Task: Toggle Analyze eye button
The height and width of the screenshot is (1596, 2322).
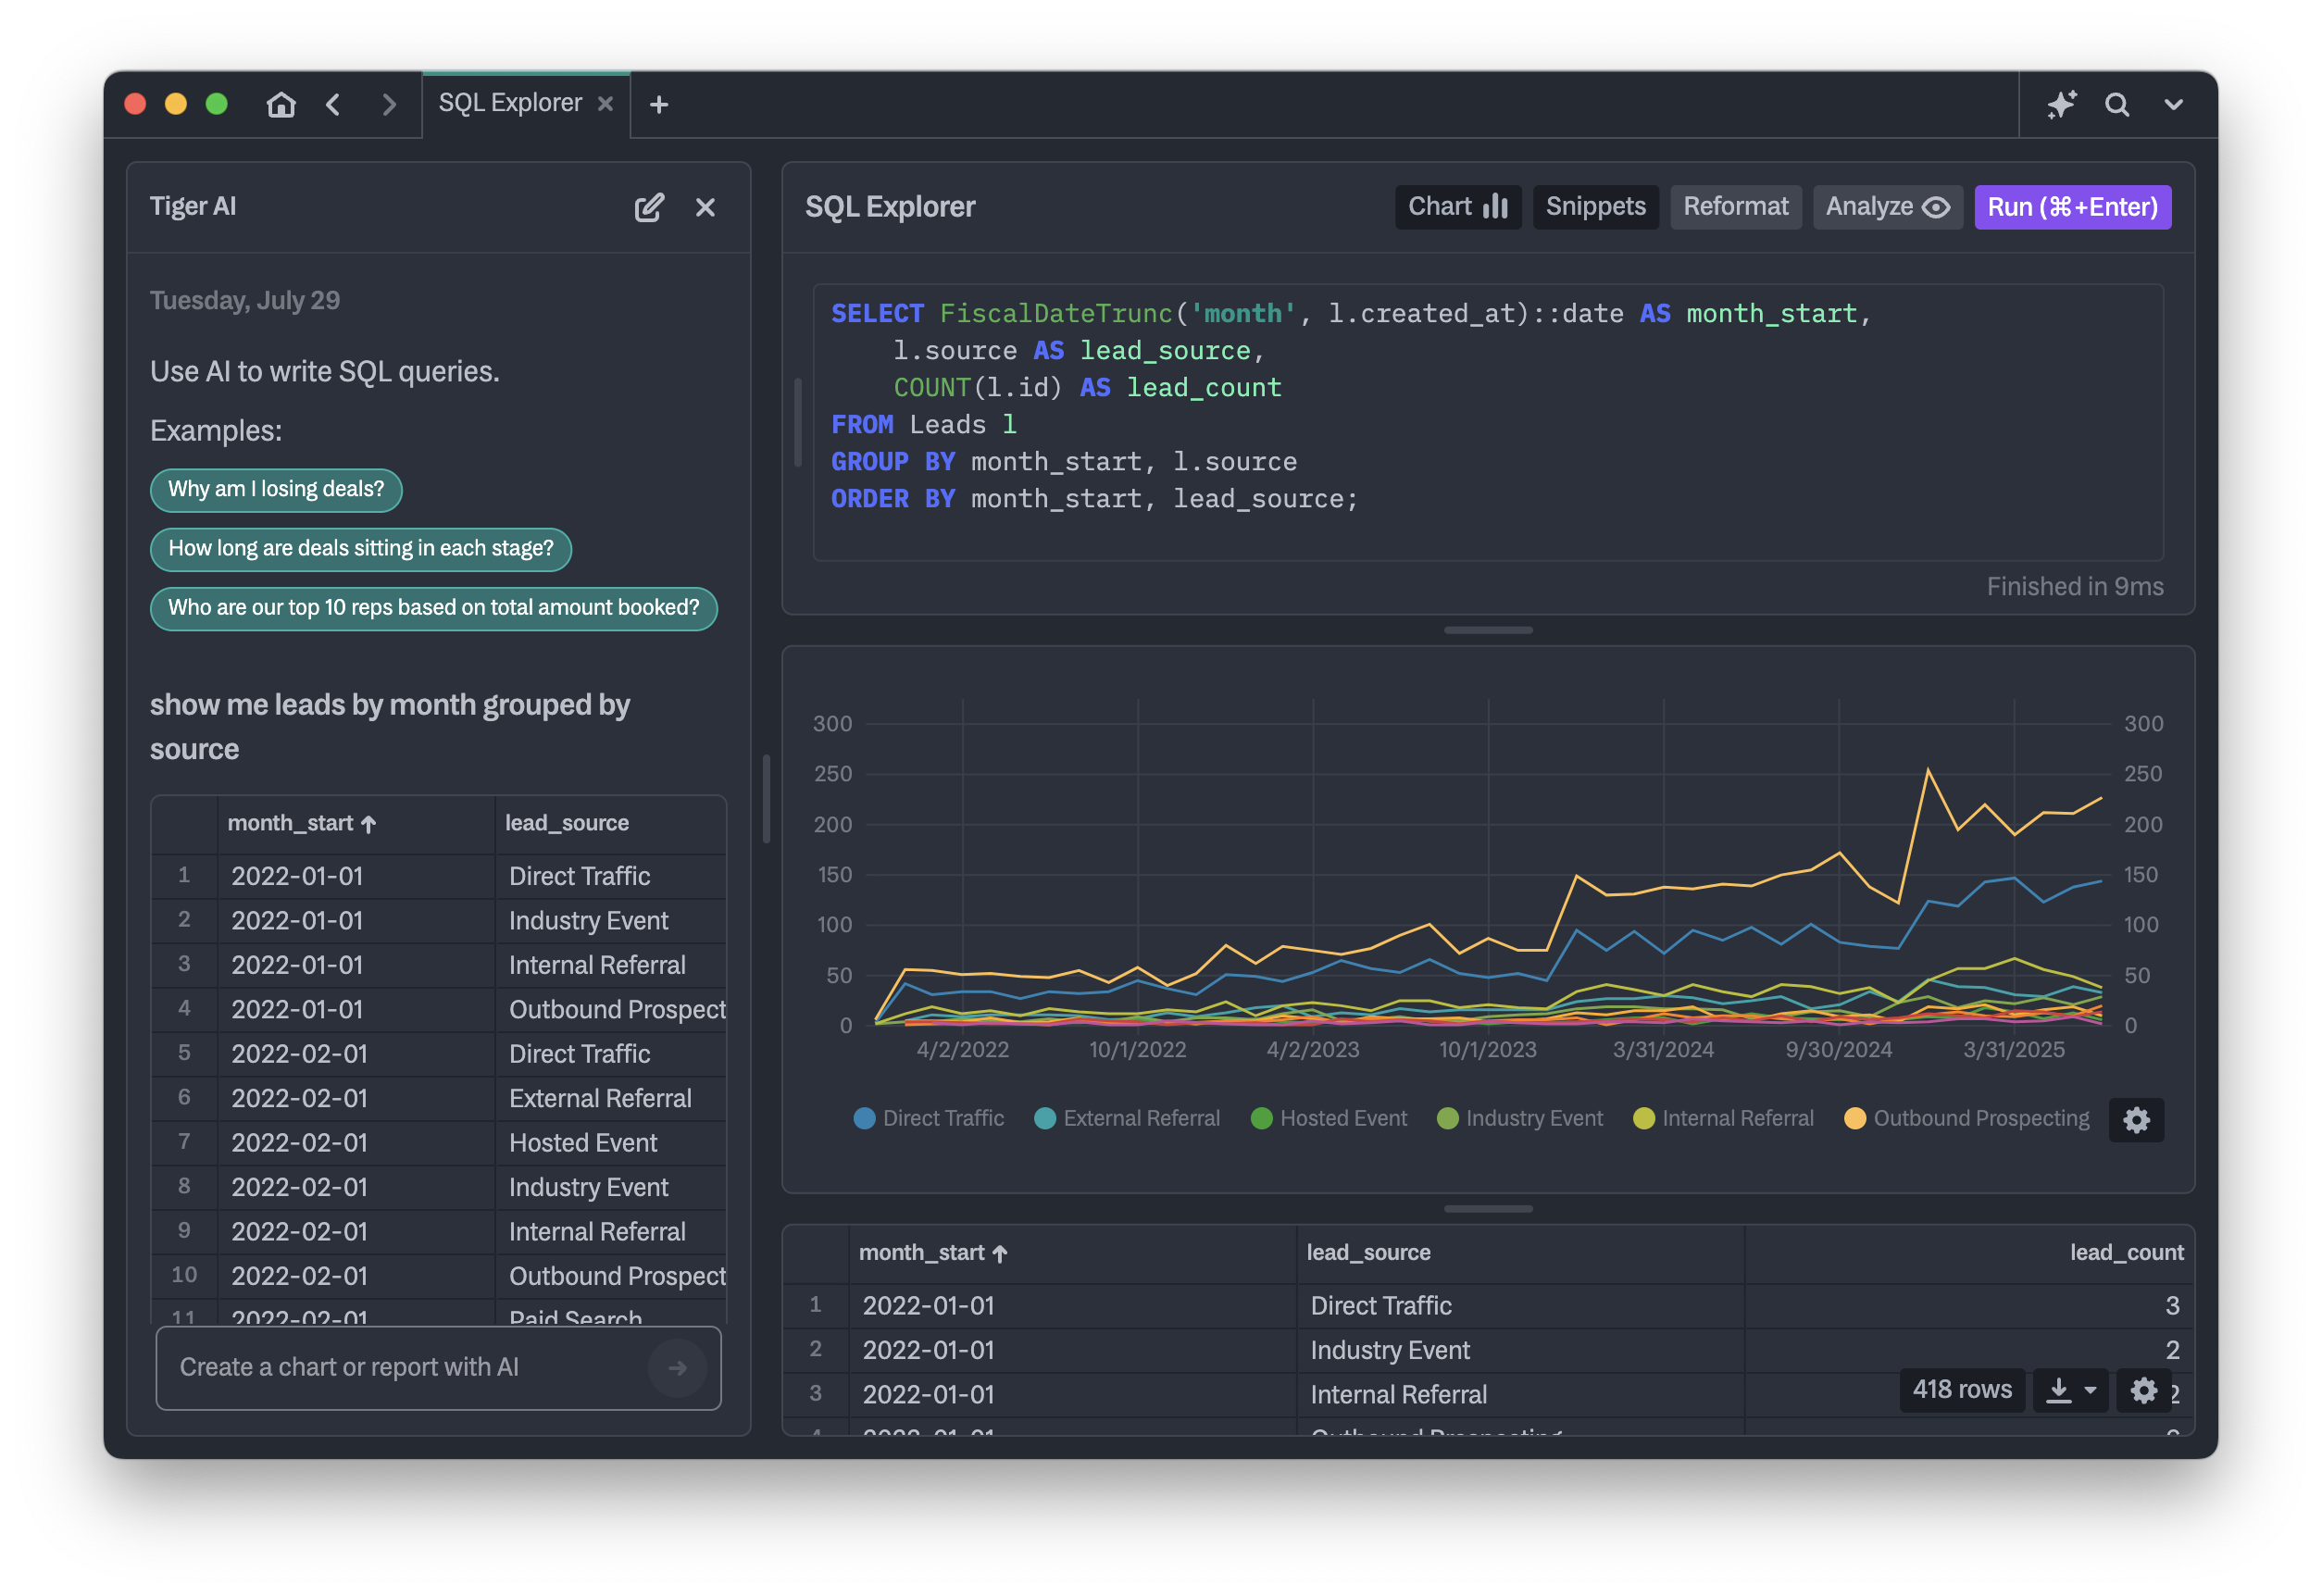Action: (1887, 207)
